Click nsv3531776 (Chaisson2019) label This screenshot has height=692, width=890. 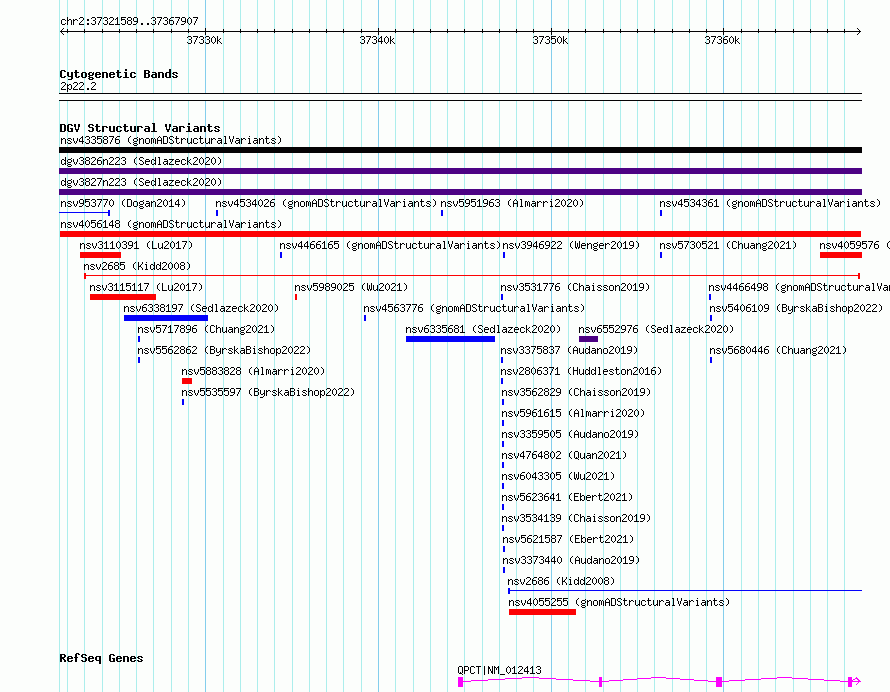coord(575,287)
